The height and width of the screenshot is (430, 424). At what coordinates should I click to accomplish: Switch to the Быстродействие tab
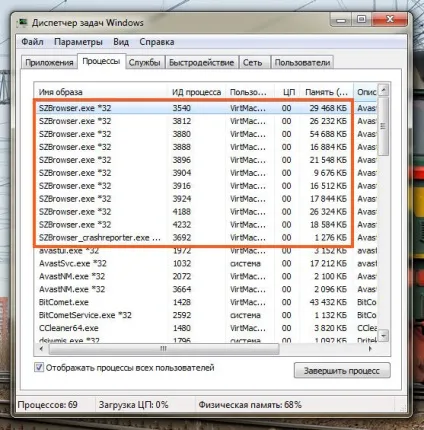tap(201, 62)
